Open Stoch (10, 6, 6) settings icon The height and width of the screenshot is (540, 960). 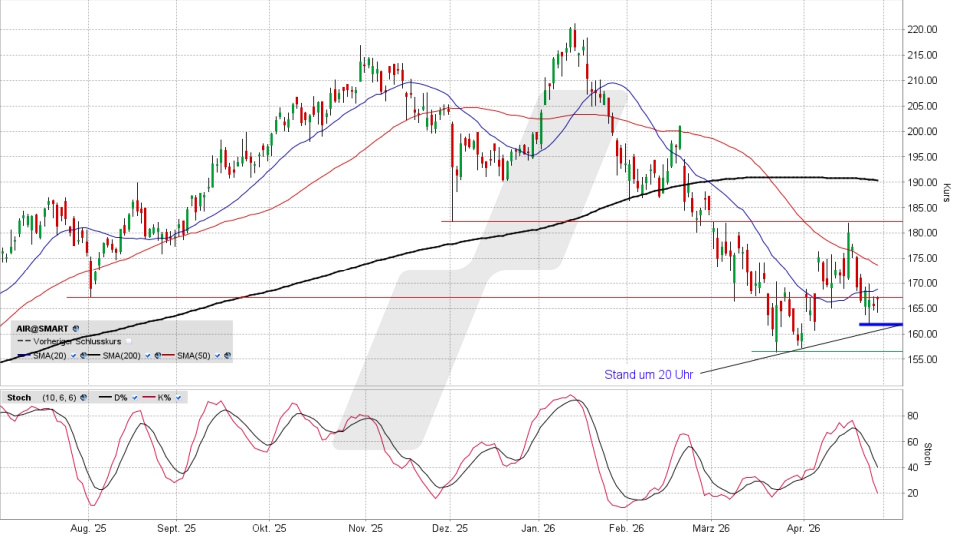coord(84,397)
